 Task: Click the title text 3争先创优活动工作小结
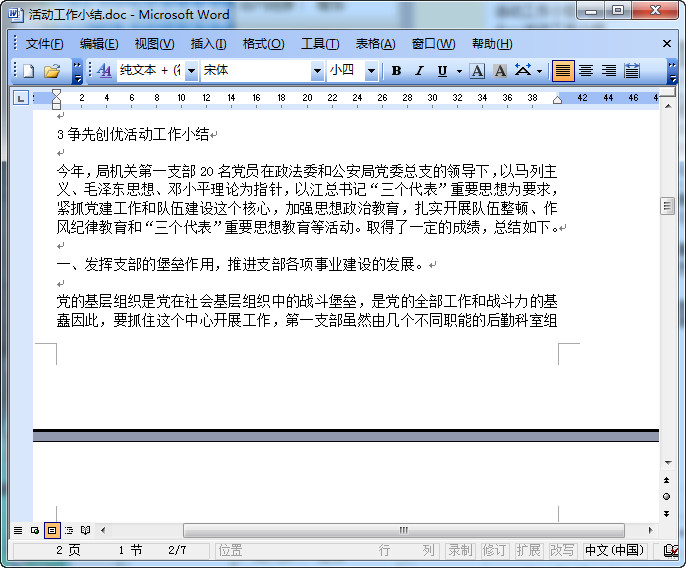pos(133,134)
